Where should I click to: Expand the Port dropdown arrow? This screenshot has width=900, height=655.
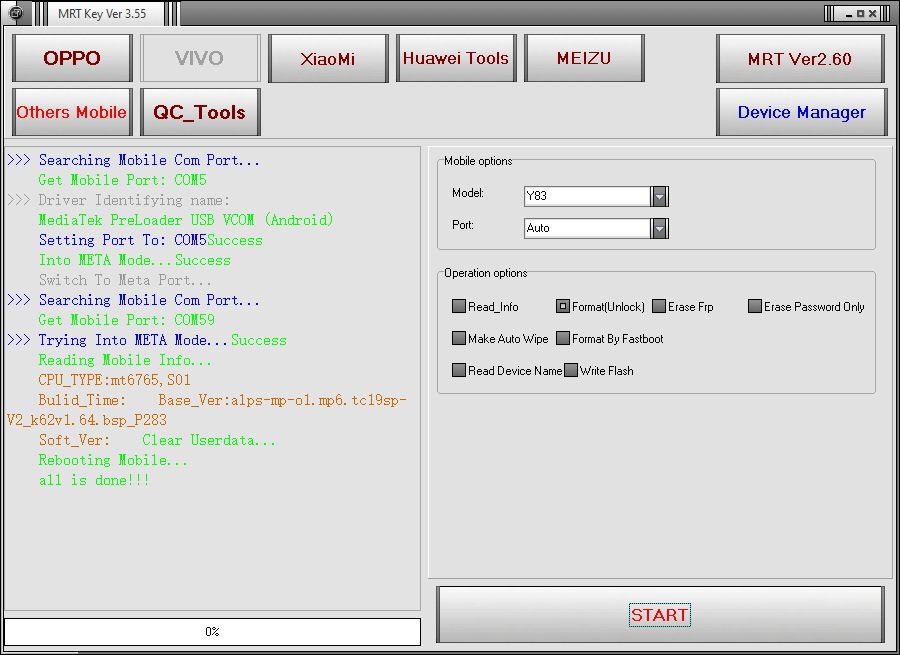click(660, 228)
